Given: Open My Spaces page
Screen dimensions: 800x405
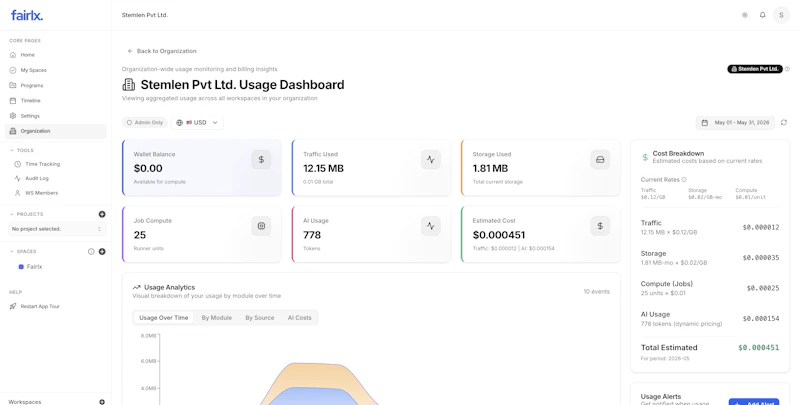Looking at the screenshot, I should 56,70.
